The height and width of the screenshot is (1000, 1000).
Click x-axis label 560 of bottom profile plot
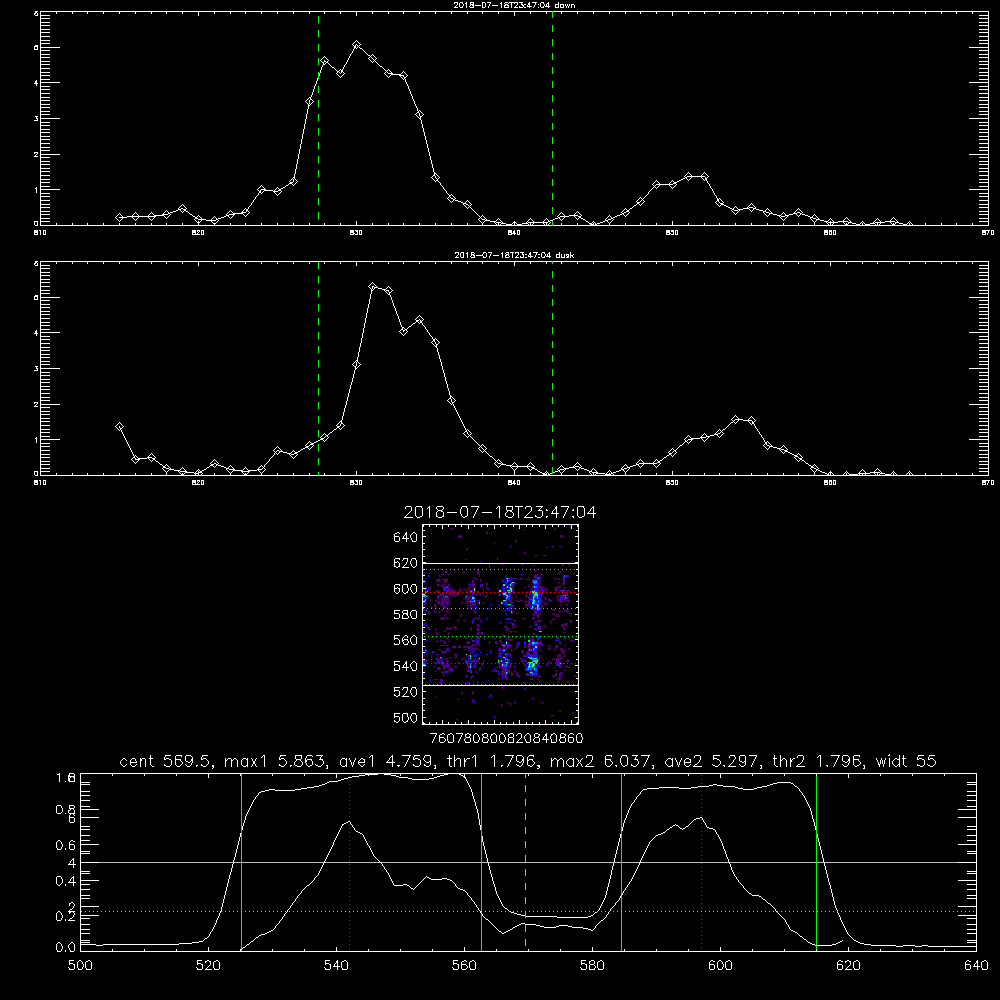pyautogui.click(x=464, y=966)
